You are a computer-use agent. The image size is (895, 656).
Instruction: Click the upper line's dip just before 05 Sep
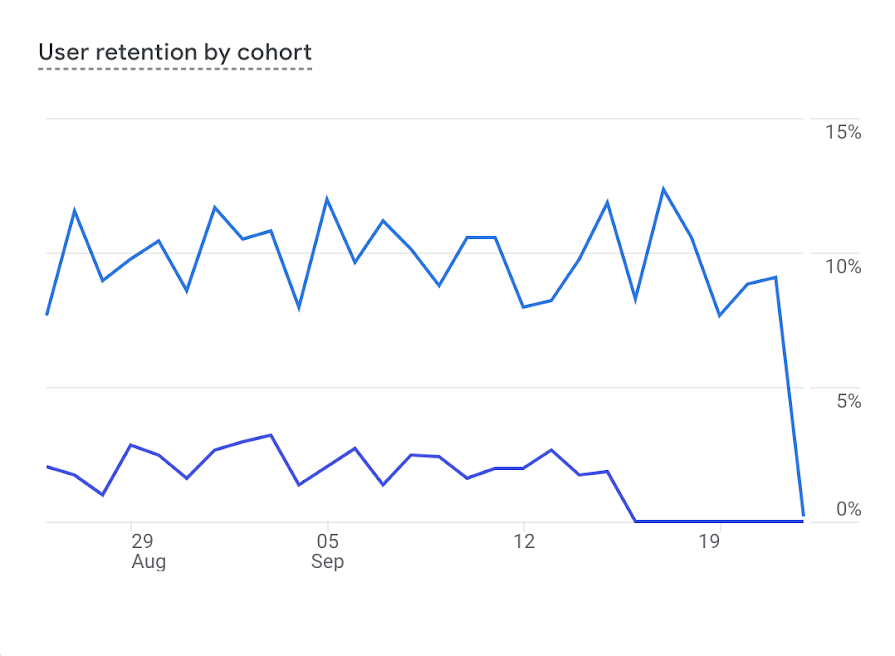[x=299, y=308]
